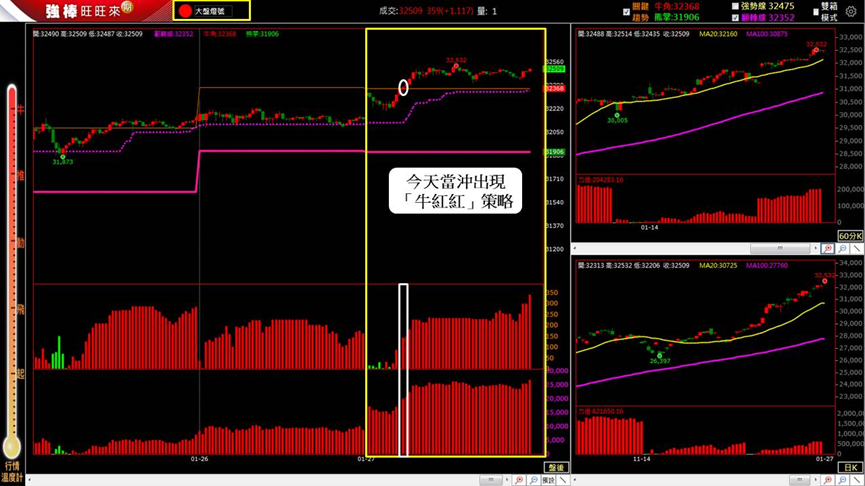The image size is (865, 486).
Task: Click the 26,397 low marker on 日K chart
Action: [660, 361]
